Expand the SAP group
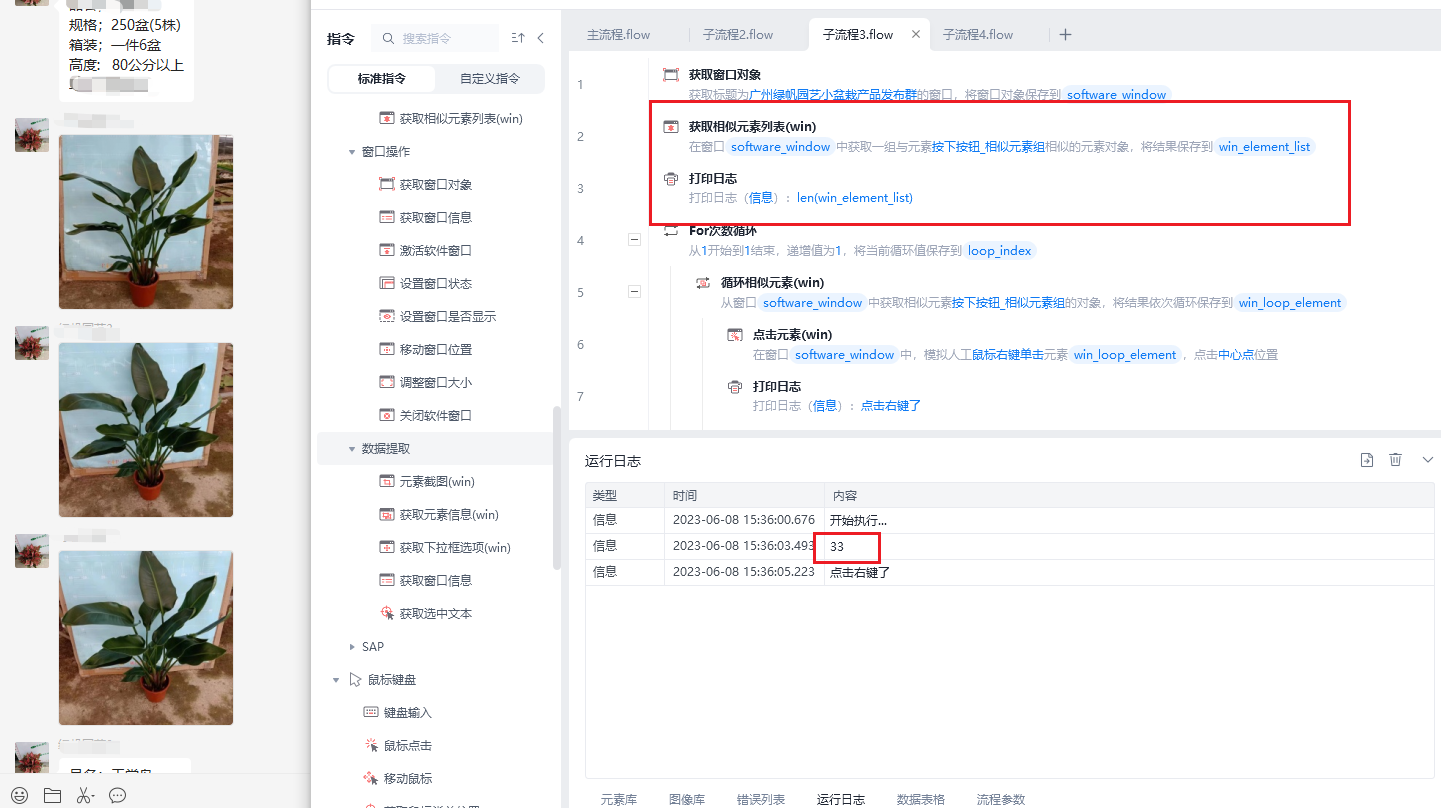Screen dimensions: 1441x808 (x=352, y=647)
